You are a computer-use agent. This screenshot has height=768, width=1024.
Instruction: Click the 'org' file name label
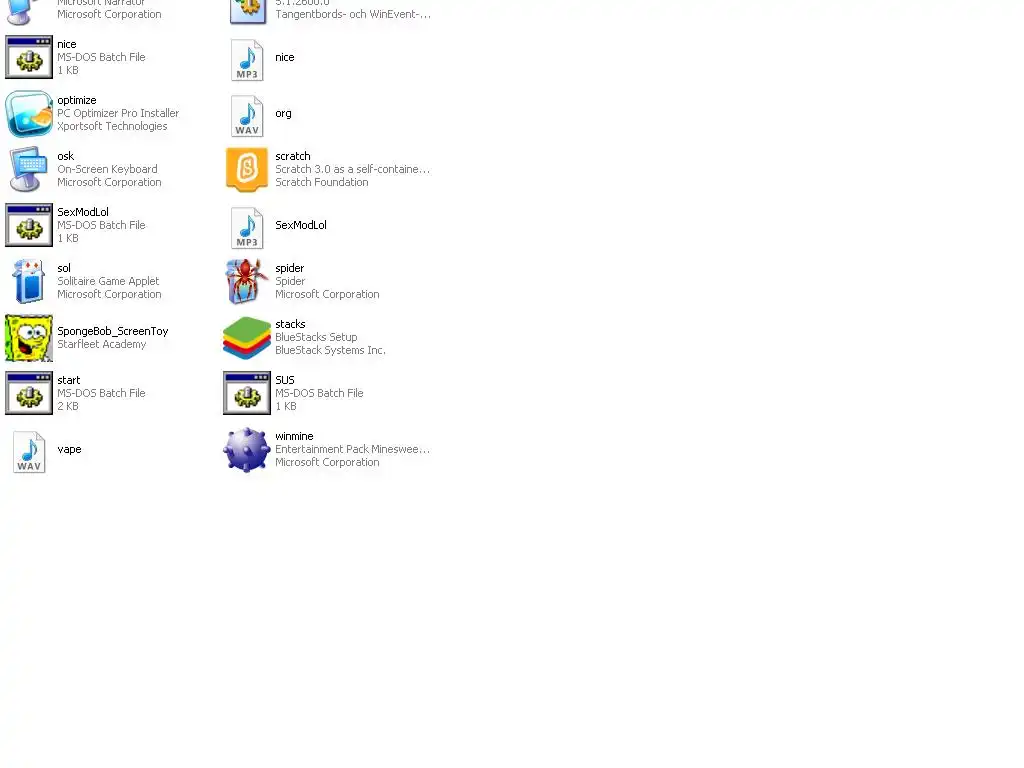[283, 114]
